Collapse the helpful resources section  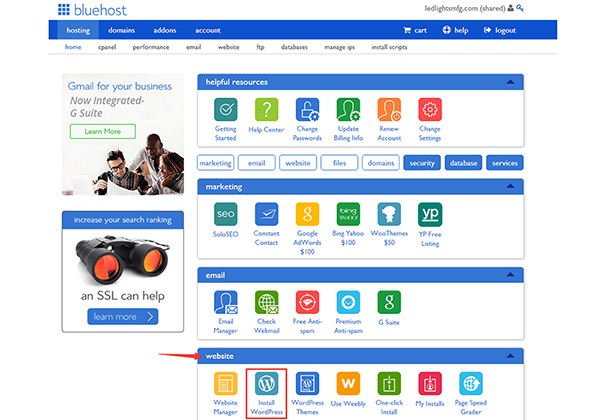coord(513,81)
